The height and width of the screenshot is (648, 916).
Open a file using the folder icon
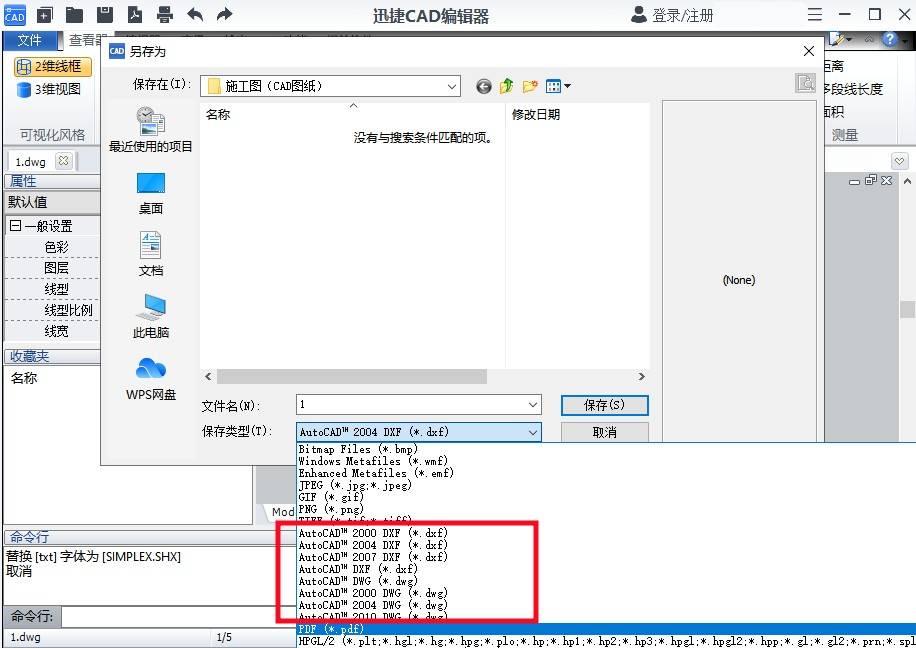click(x=74, y=15)
